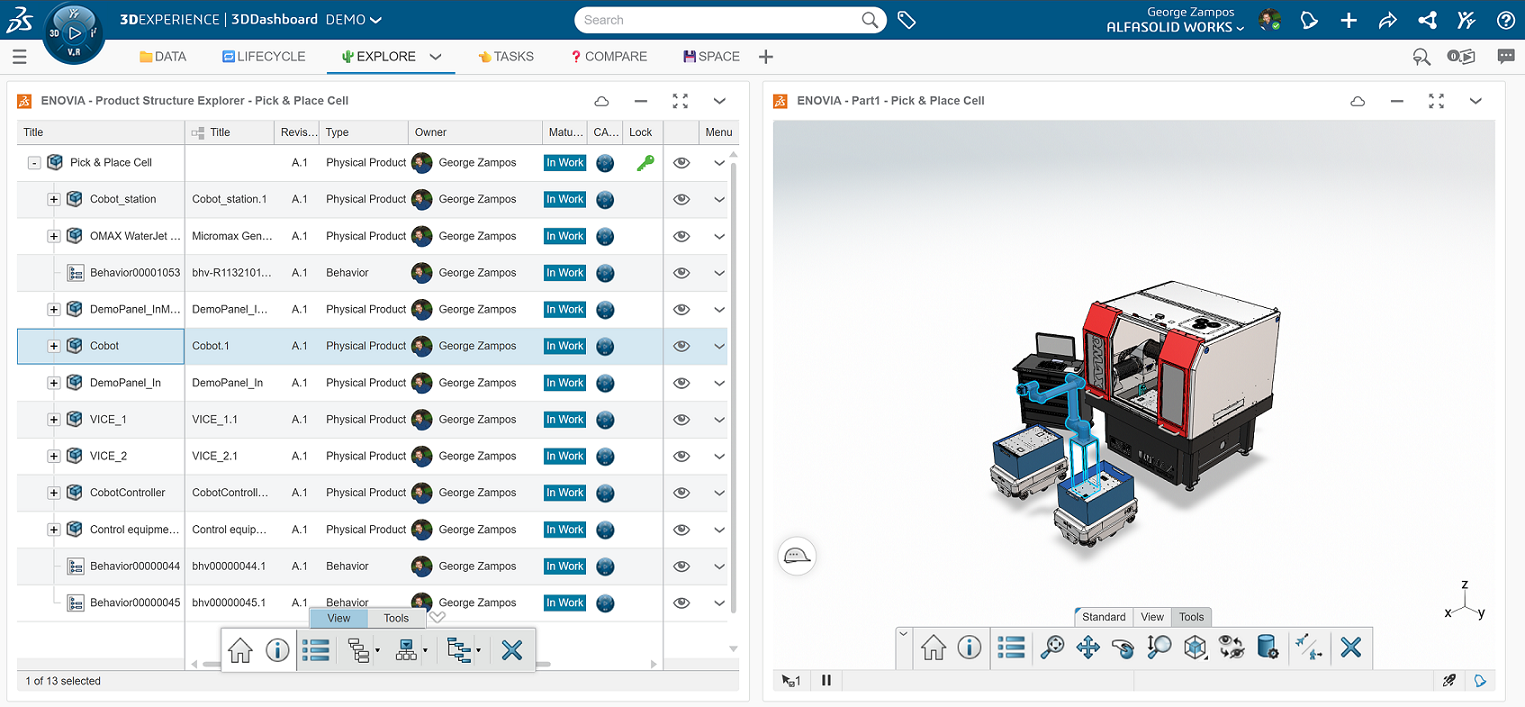Click home icon in Product Structure Explorer toolbar
This screenshot has height=707, width=1525.
tap(240, 650)
